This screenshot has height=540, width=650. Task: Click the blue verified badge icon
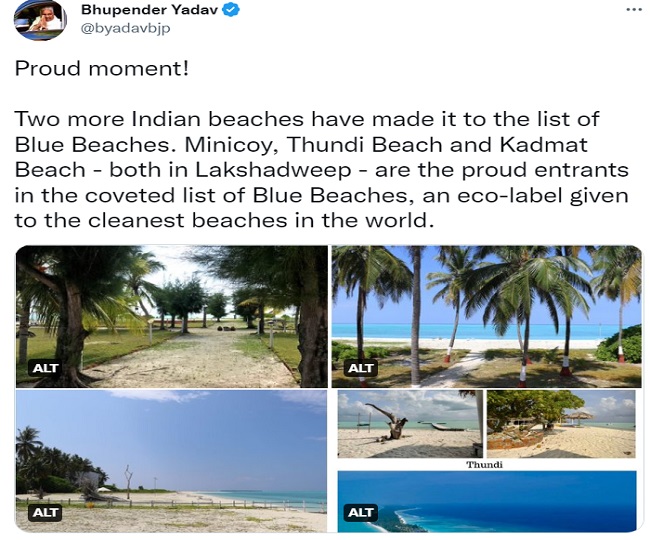coord(230,10)
